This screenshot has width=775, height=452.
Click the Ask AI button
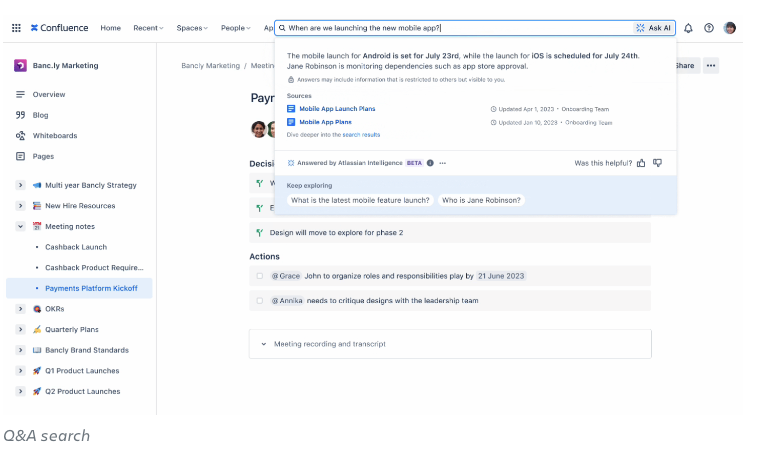654,28
